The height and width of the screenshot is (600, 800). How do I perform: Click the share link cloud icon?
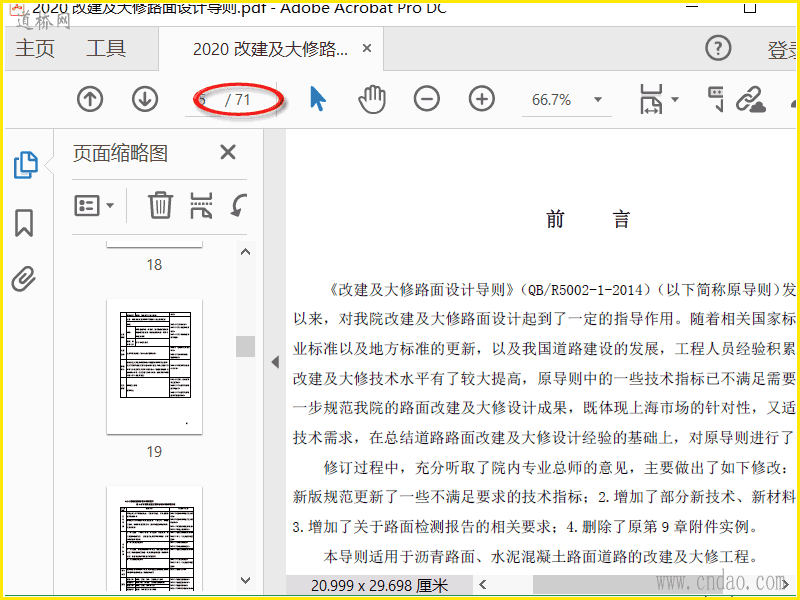[x=751, y=99]
